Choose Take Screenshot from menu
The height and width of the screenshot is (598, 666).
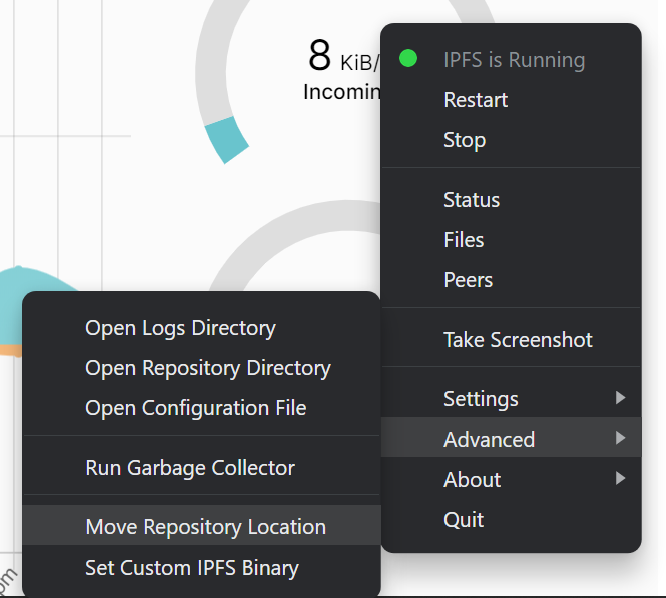[x=517, y=340]
